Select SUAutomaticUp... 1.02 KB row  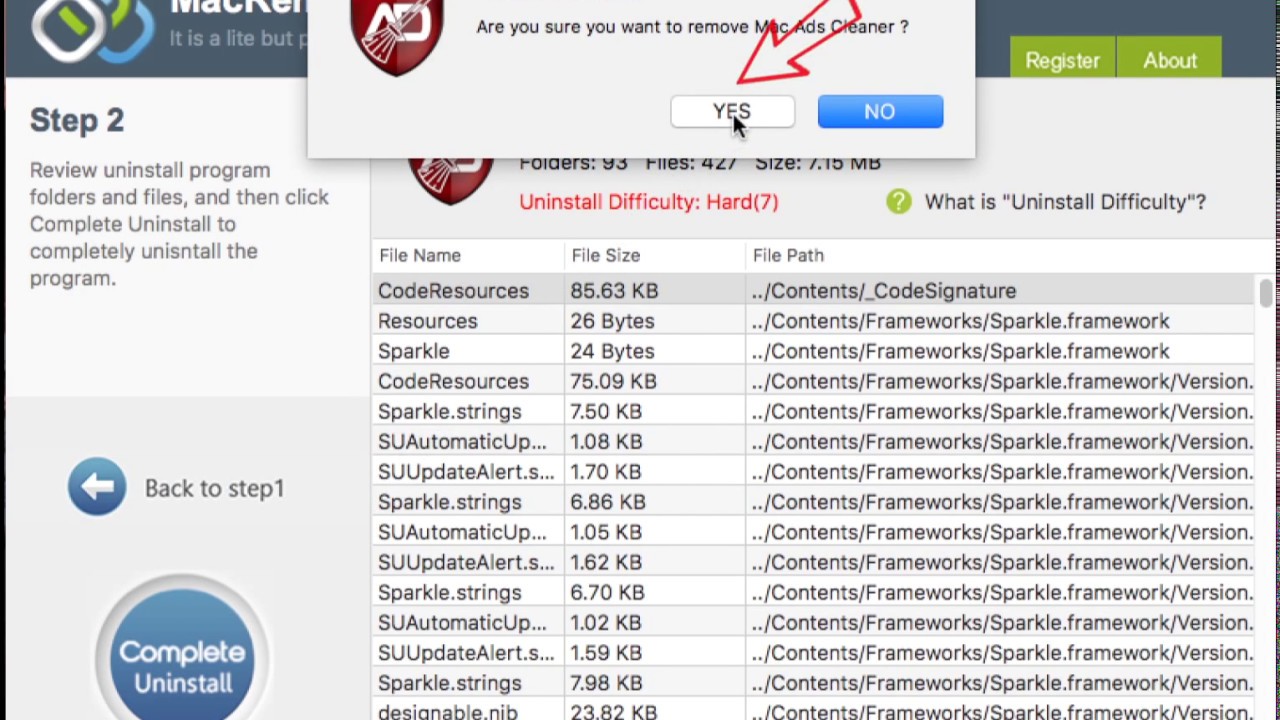coord(815,623)
